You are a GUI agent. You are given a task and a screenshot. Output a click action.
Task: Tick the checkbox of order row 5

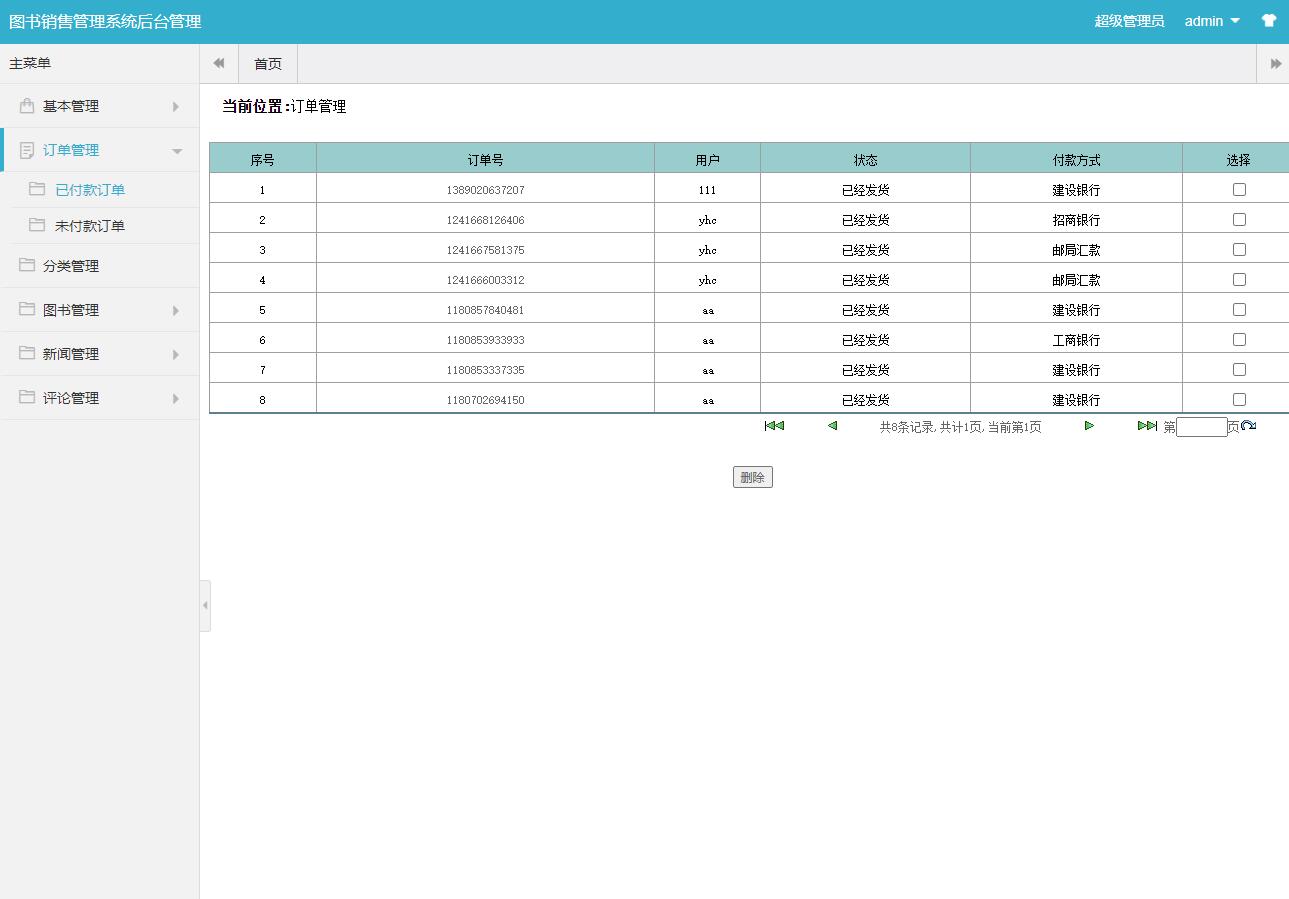coord(1239,308)
